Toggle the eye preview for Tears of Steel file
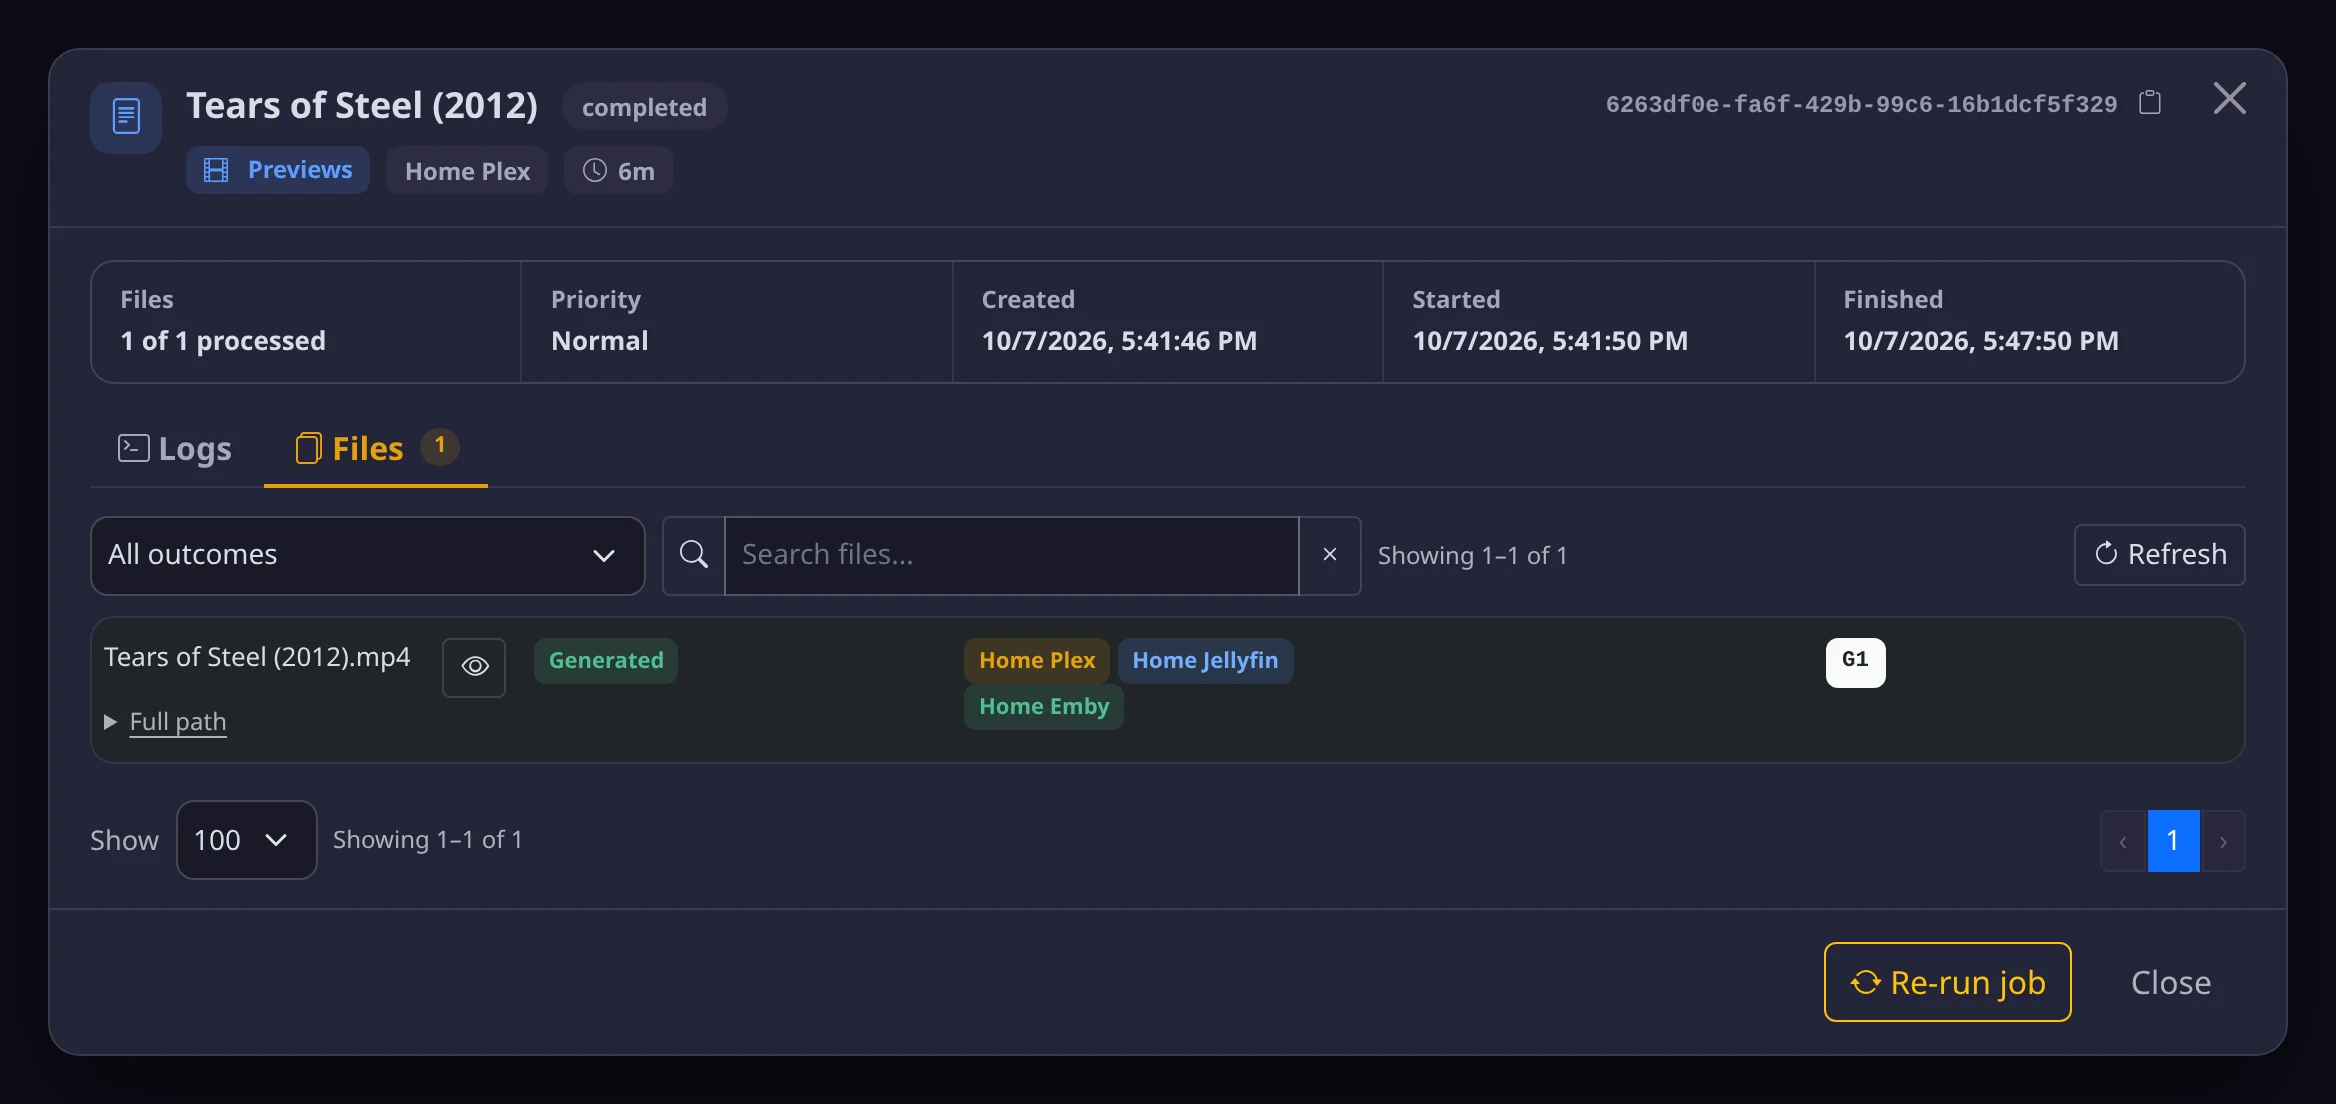2336x1104 pixels. click(474, 667)
